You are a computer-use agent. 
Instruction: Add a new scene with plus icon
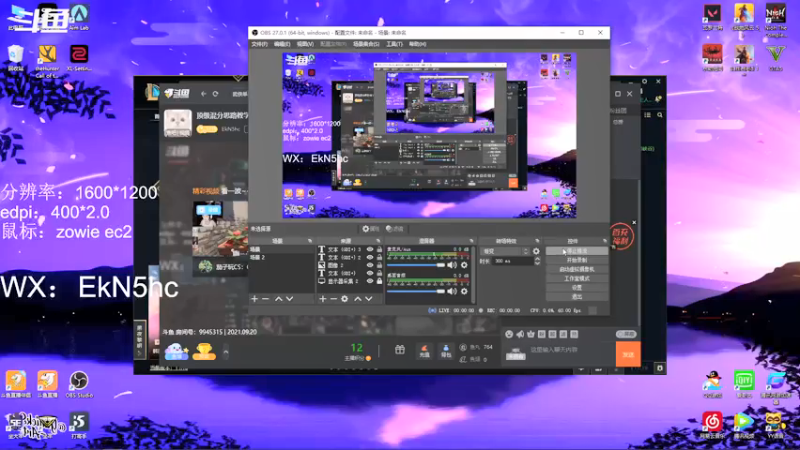tap(255, 299)
